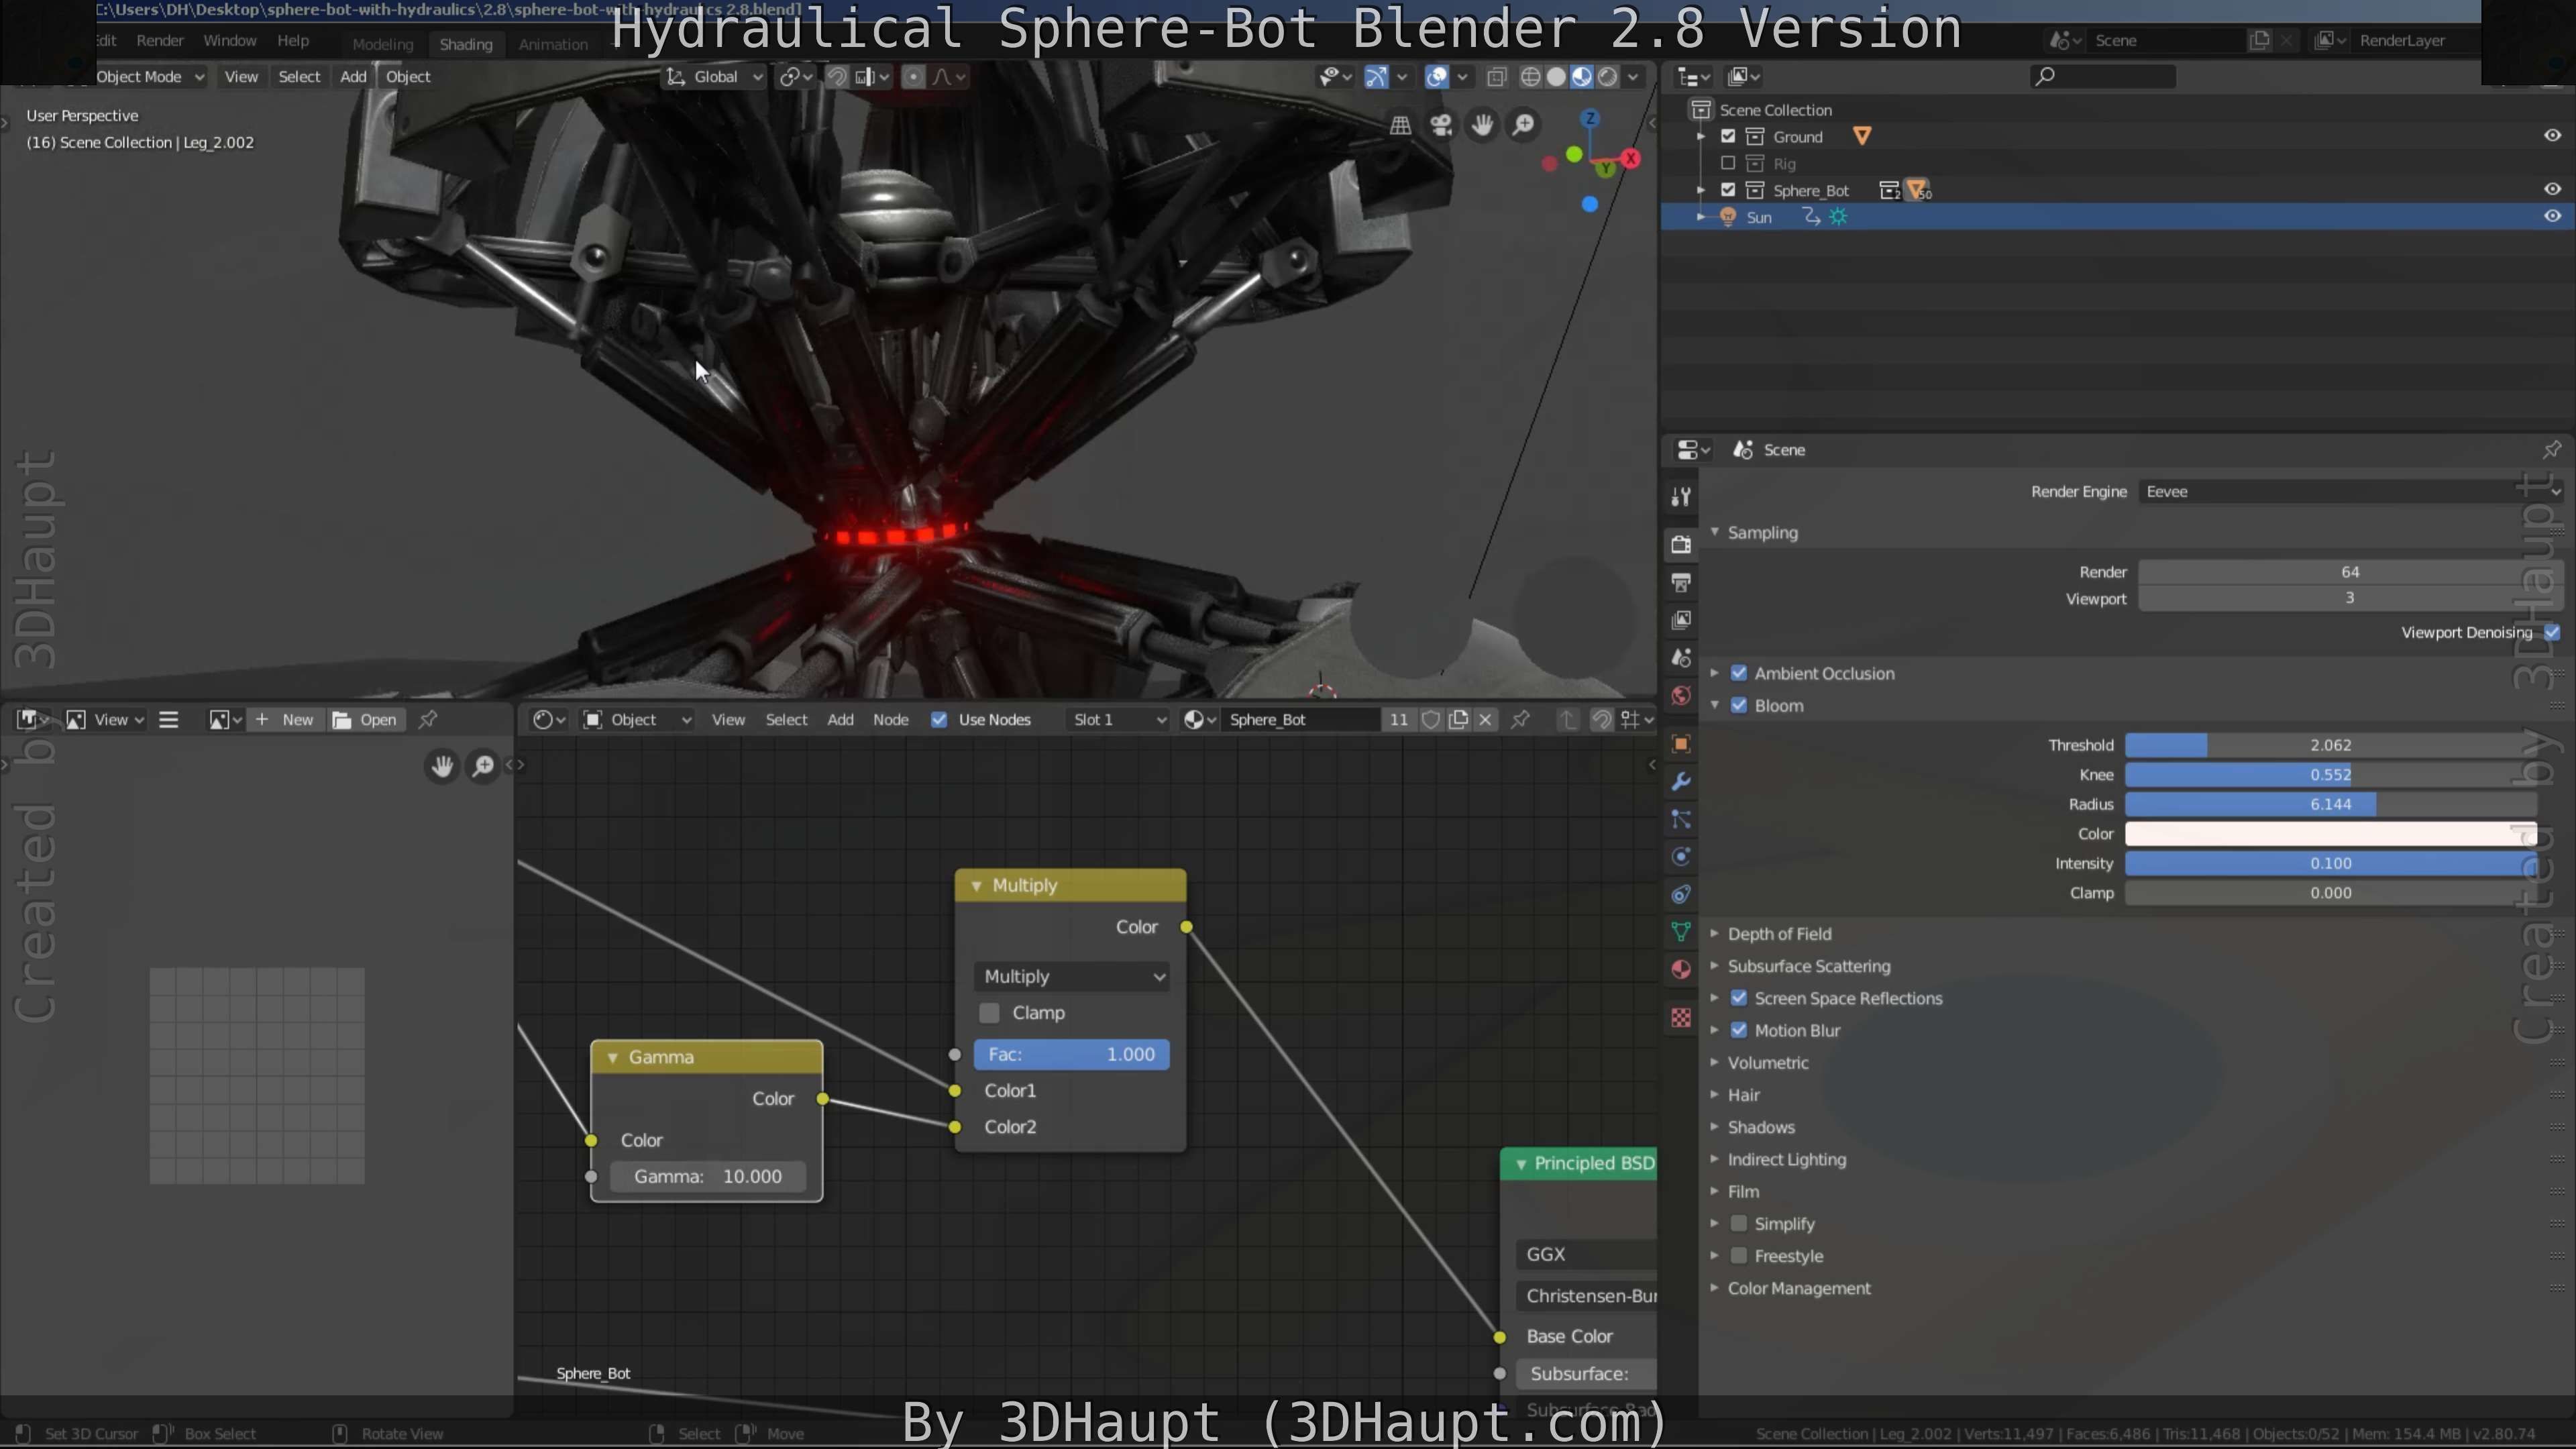Toggle Sphere_Bot collection checkbox in outliner
Image resolution: width=2576 pixels, height=1449 pixels.
tap(1728, 190)
